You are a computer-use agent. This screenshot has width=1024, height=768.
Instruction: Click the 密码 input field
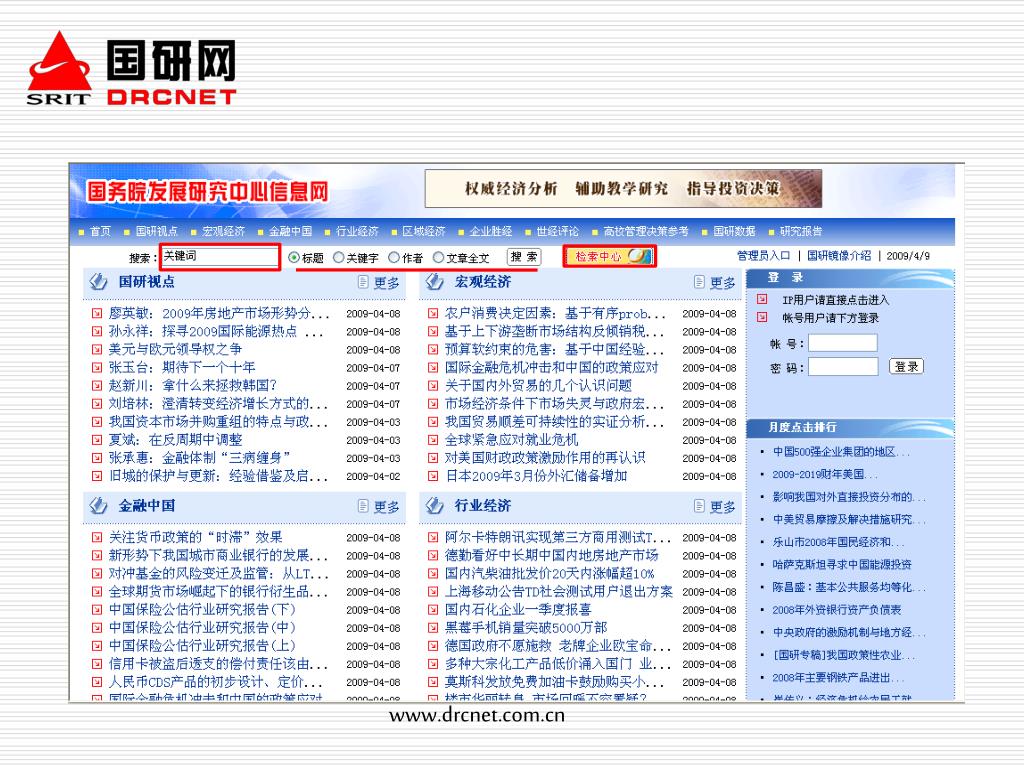tap(843, 367)
